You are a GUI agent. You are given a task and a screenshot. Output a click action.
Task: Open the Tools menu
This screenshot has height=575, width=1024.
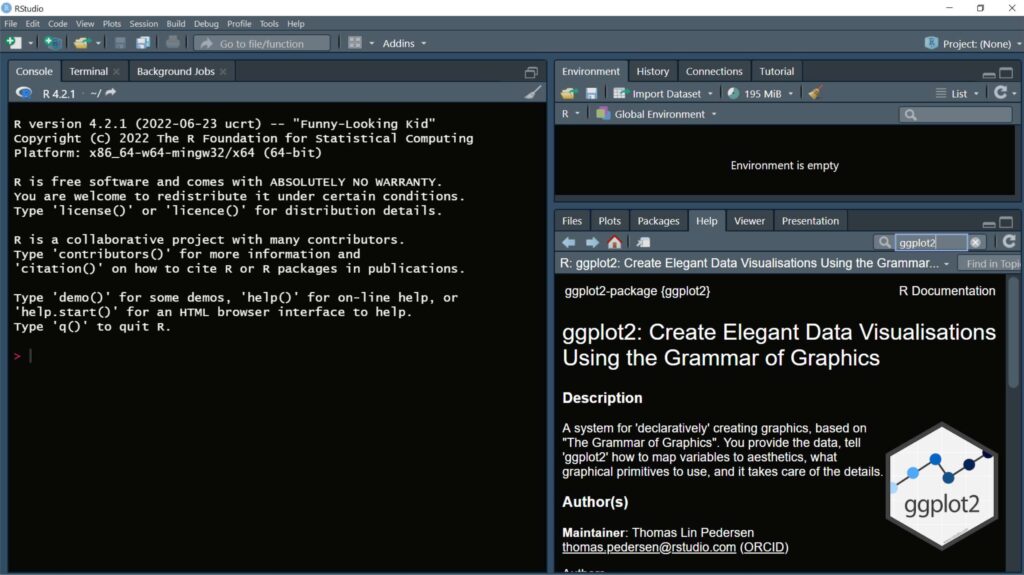click(x=269, y=24)
